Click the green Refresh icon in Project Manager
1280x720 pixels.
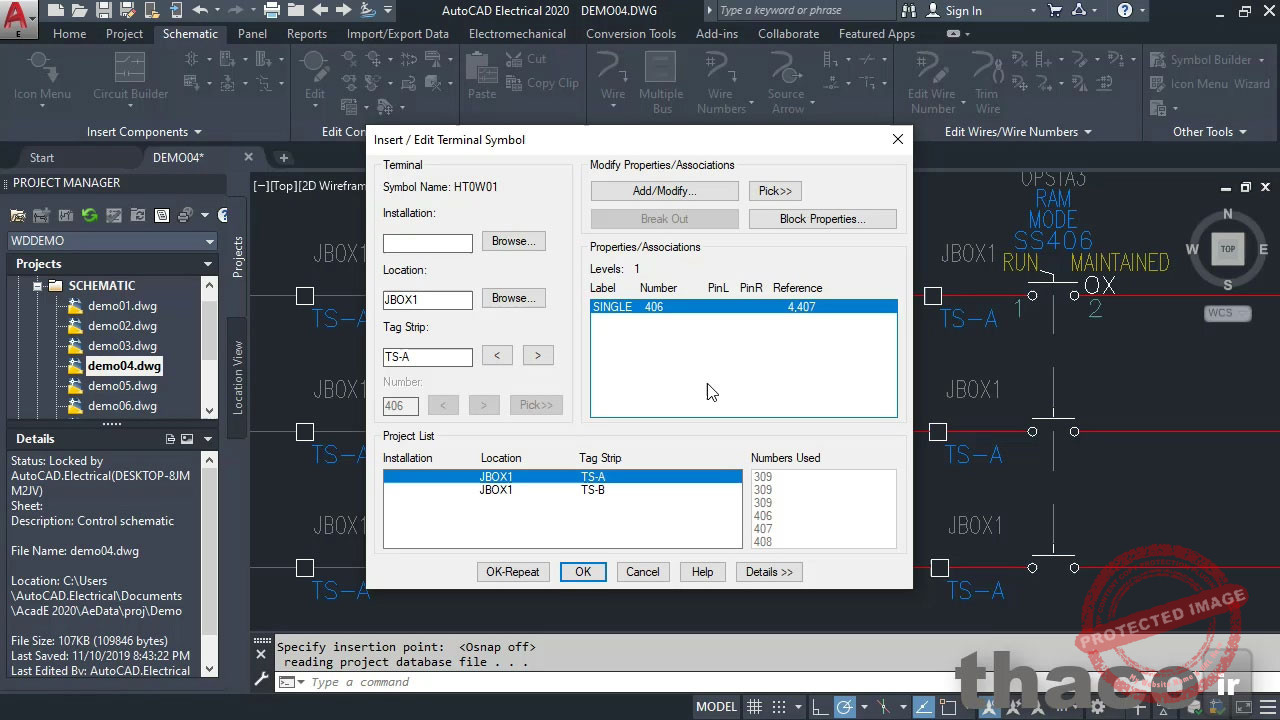click(90, 215)
